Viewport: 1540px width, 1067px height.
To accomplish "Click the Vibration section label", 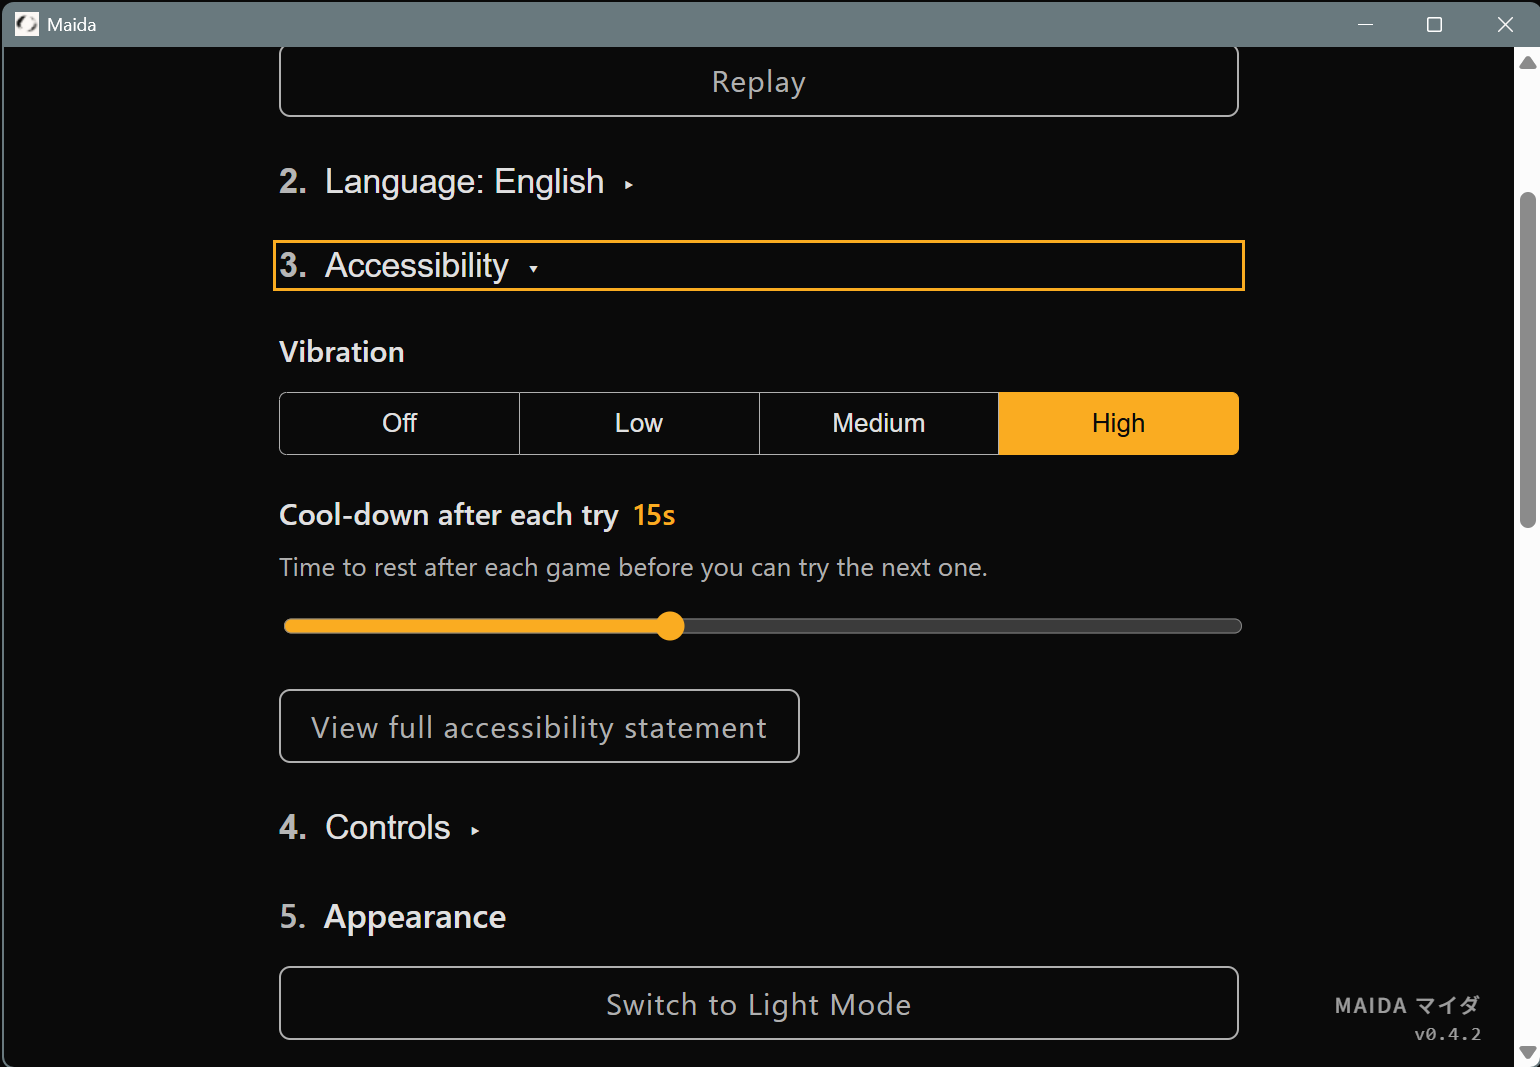I will coord(341,351).
